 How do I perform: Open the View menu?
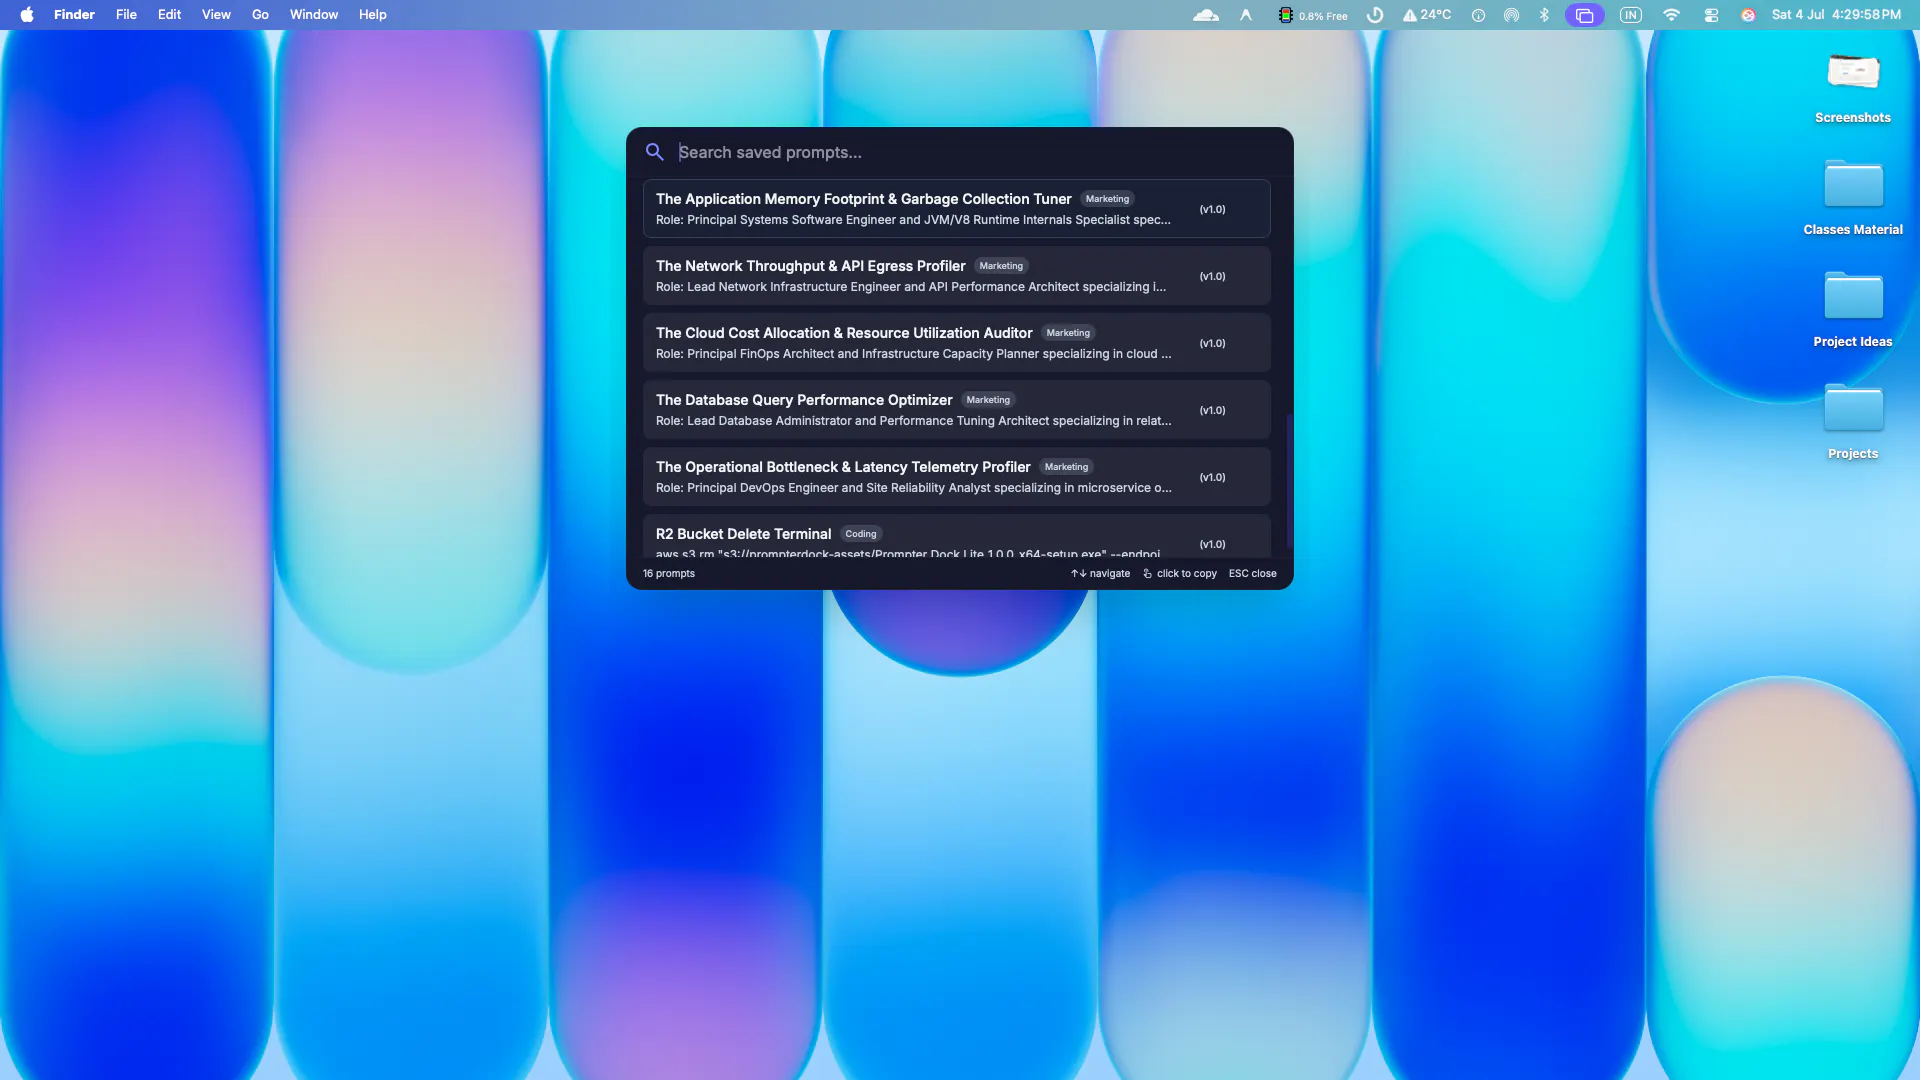tap(216, 15)
